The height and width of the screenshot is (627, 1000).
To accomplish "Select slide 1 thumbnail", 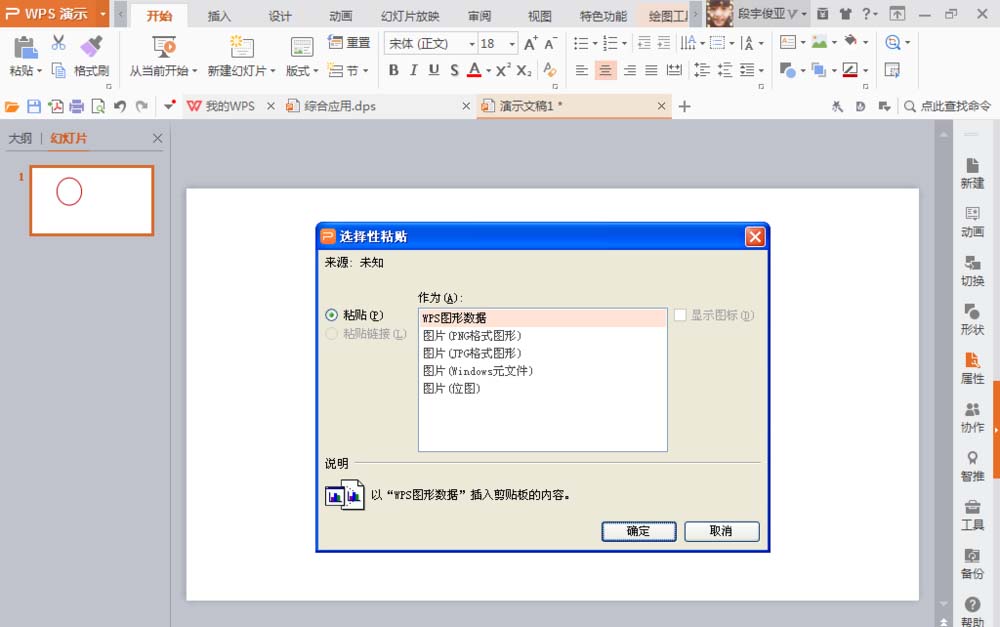I will pos(92,201).
